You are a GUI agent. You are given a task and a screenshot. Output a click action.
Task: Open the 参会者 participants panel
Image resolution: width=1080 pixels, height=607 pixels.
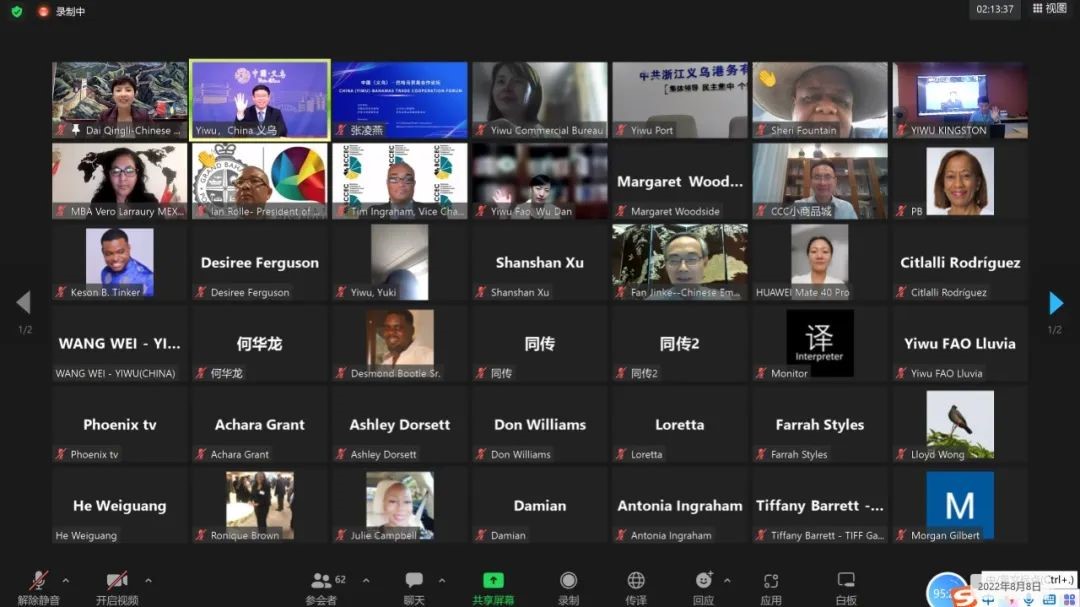click(322, 588)
